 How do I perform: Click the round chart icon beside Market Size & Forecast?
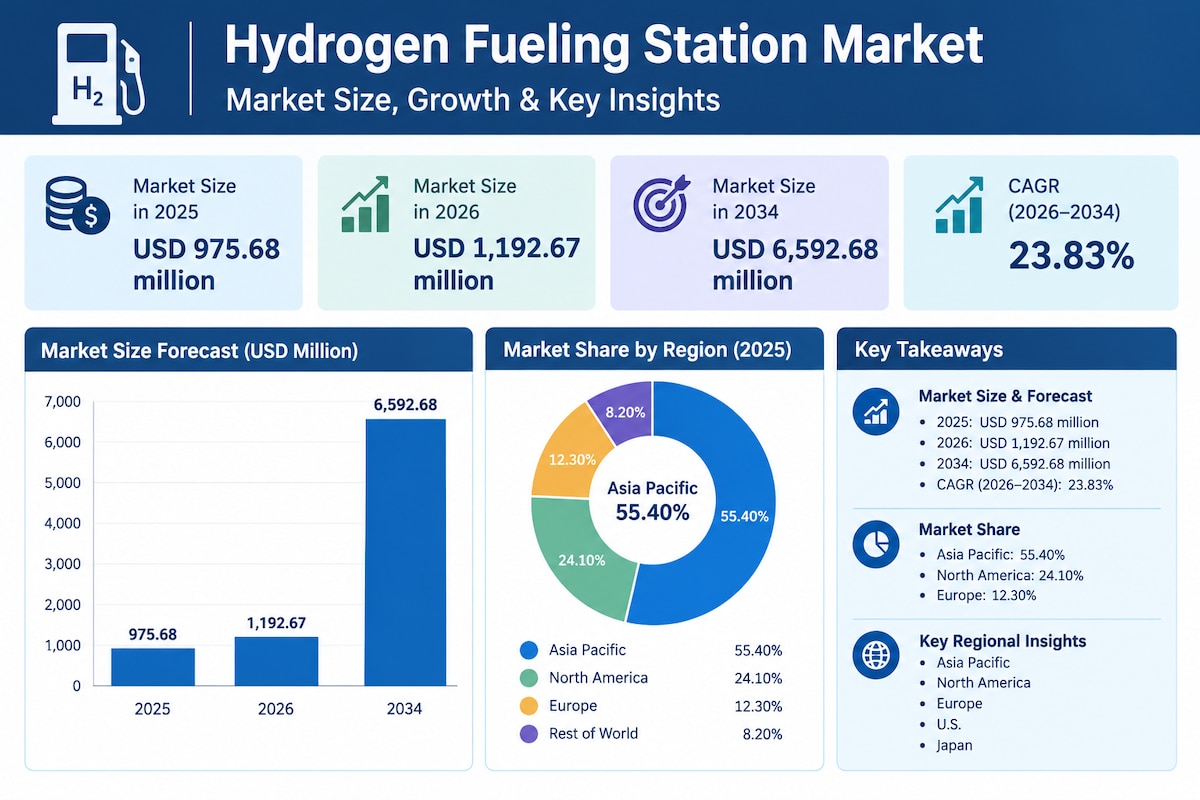click(x=876, y=411)
